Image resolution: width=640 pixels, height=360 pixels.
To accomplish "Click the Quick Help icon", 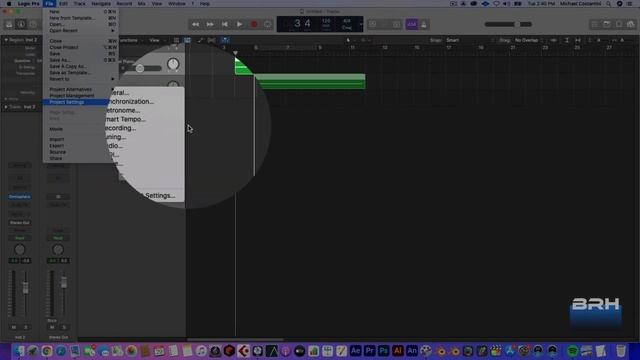I will point(33,24).
